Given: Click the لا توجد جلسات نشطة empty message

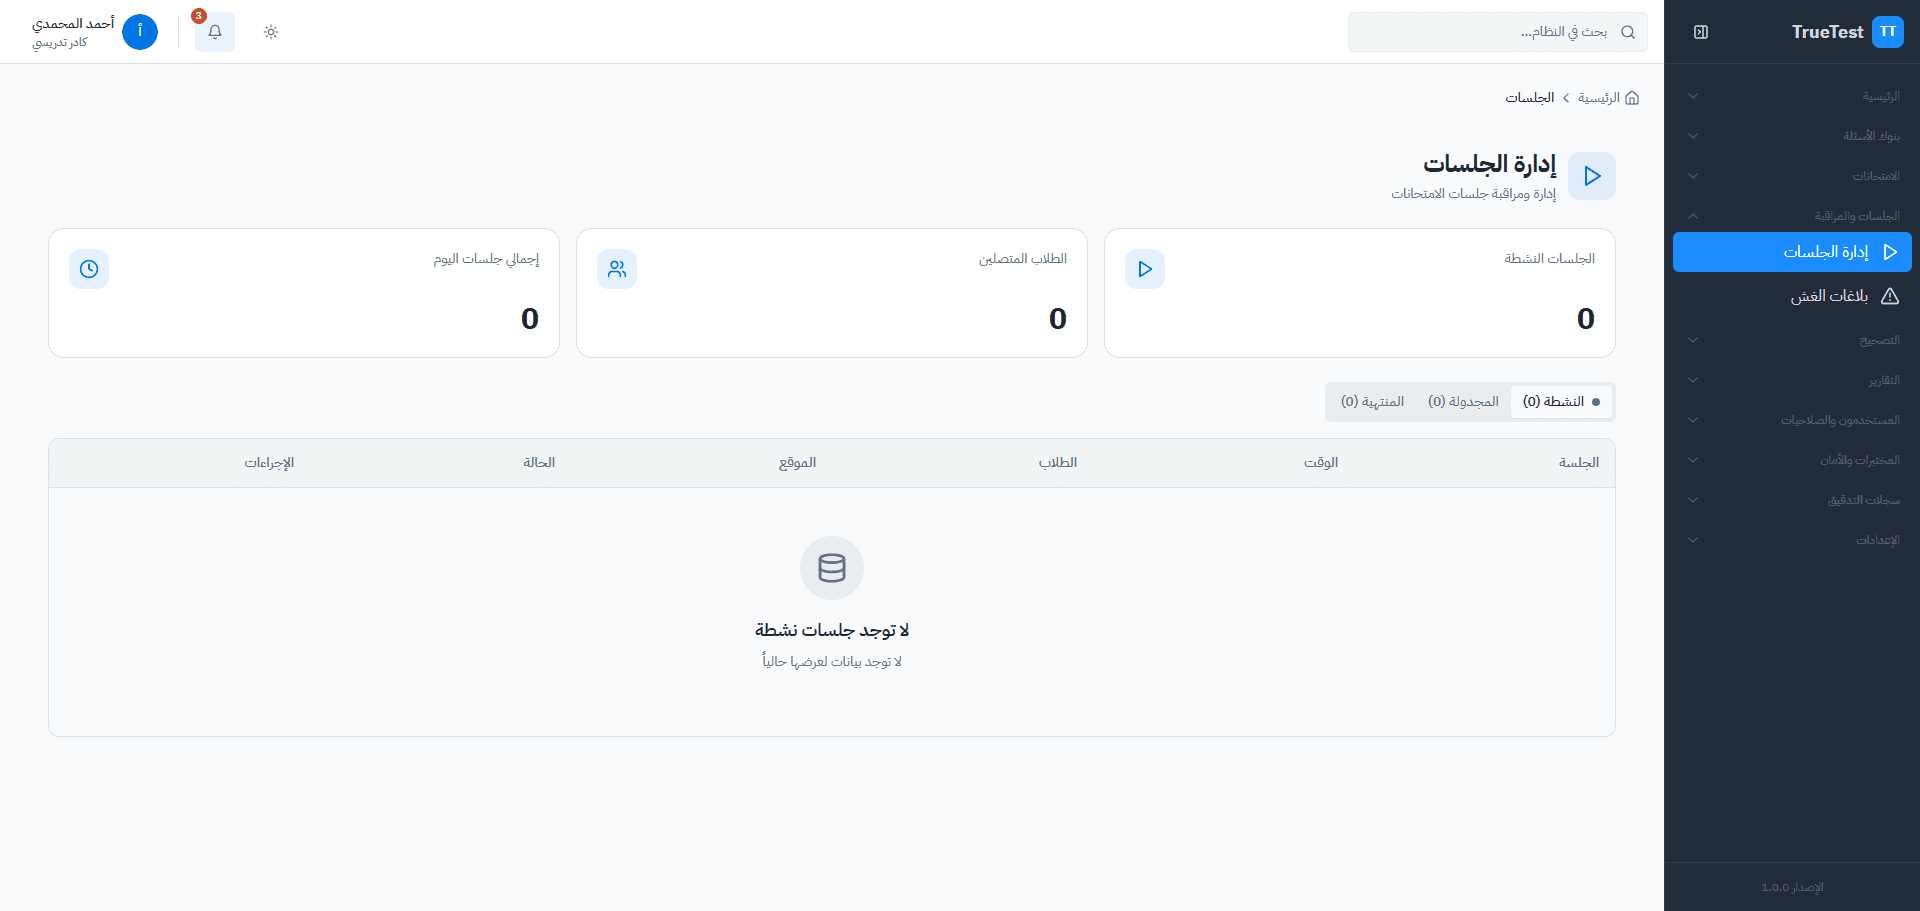Looking at the screenshot, I should click(832, 630).
